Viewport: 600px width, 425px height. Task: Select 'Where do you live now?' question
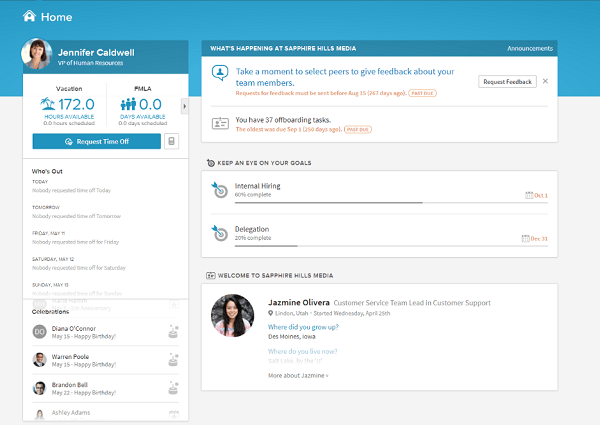[302, 351]
